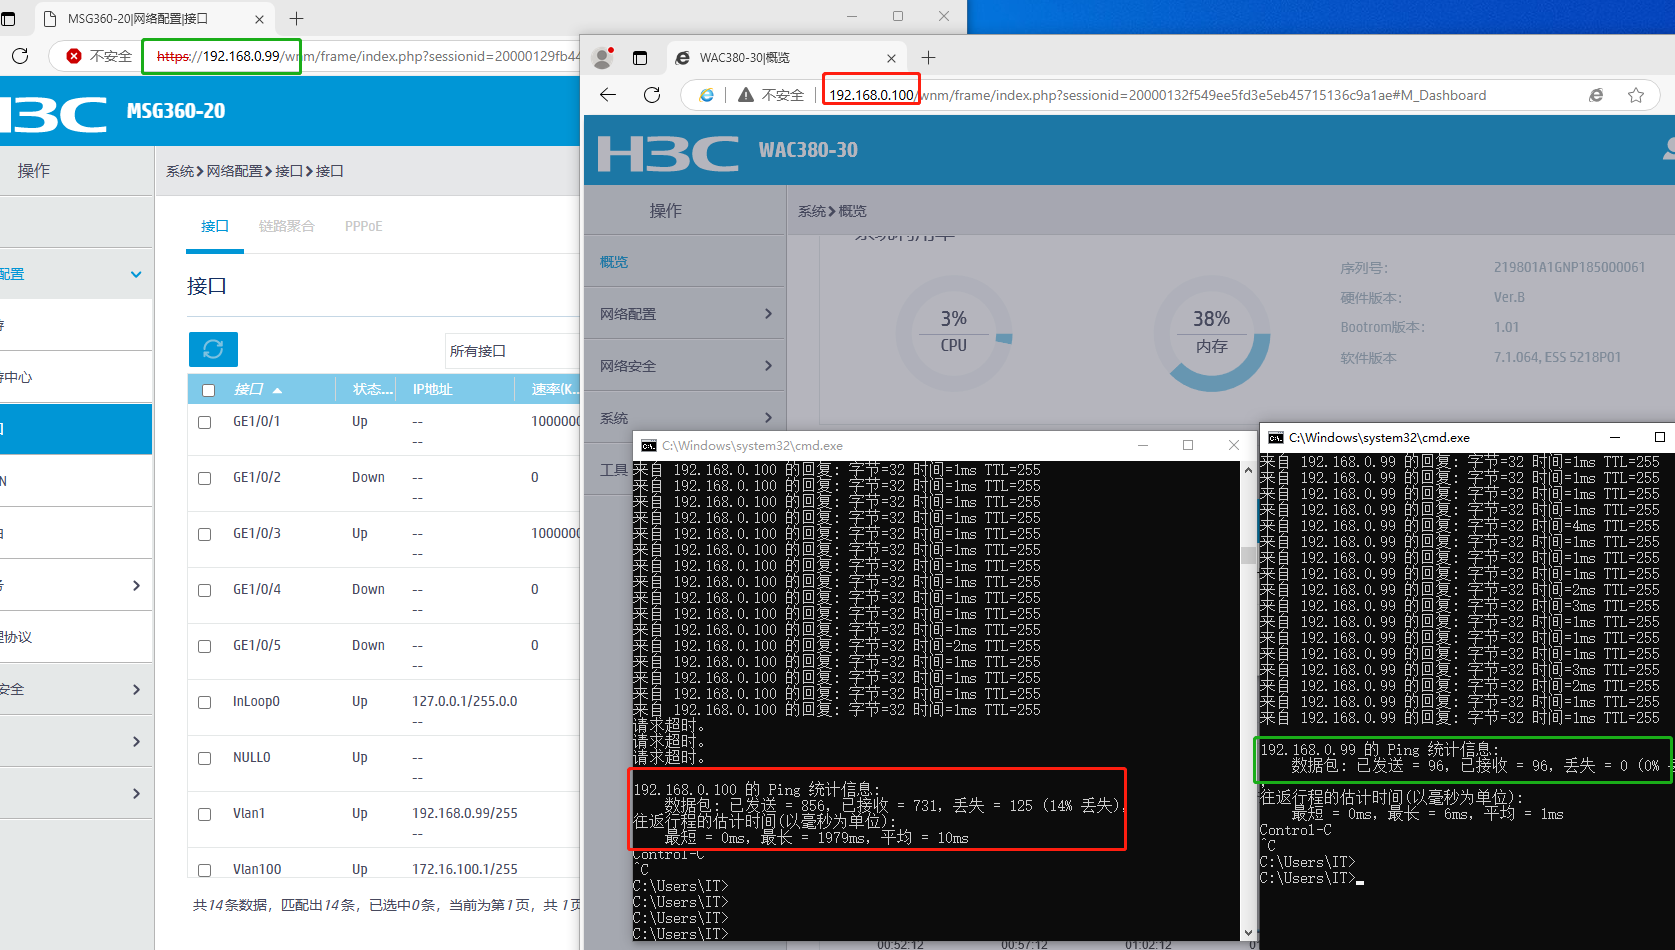Open the not-secure warning in MSG360-20 address bar
1675x950 pixels.
[x=99, y=56]
